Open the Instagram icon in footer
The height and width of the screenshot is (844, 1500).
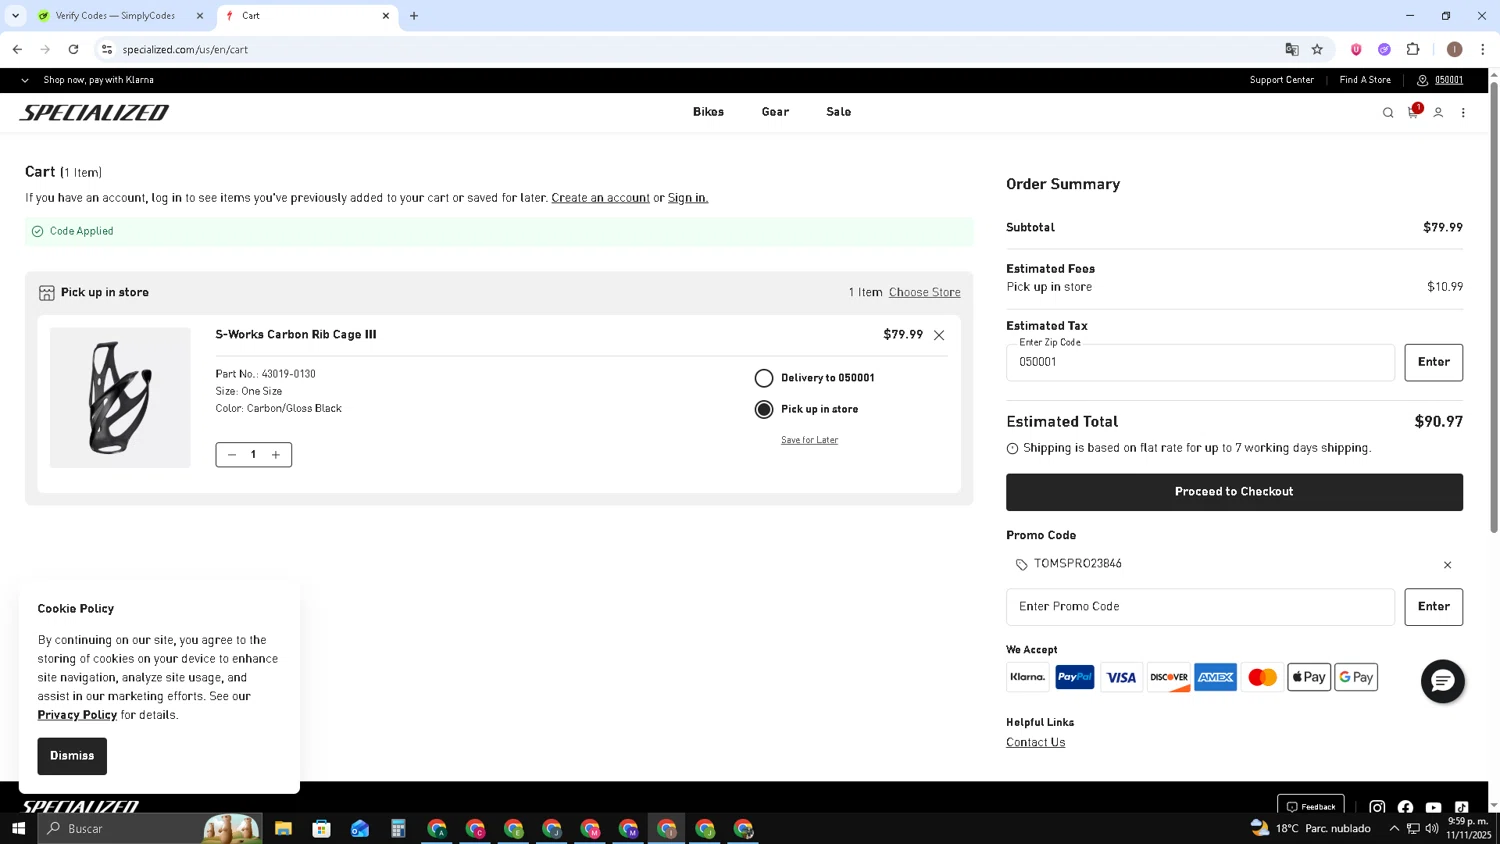tap(1377, 807)
